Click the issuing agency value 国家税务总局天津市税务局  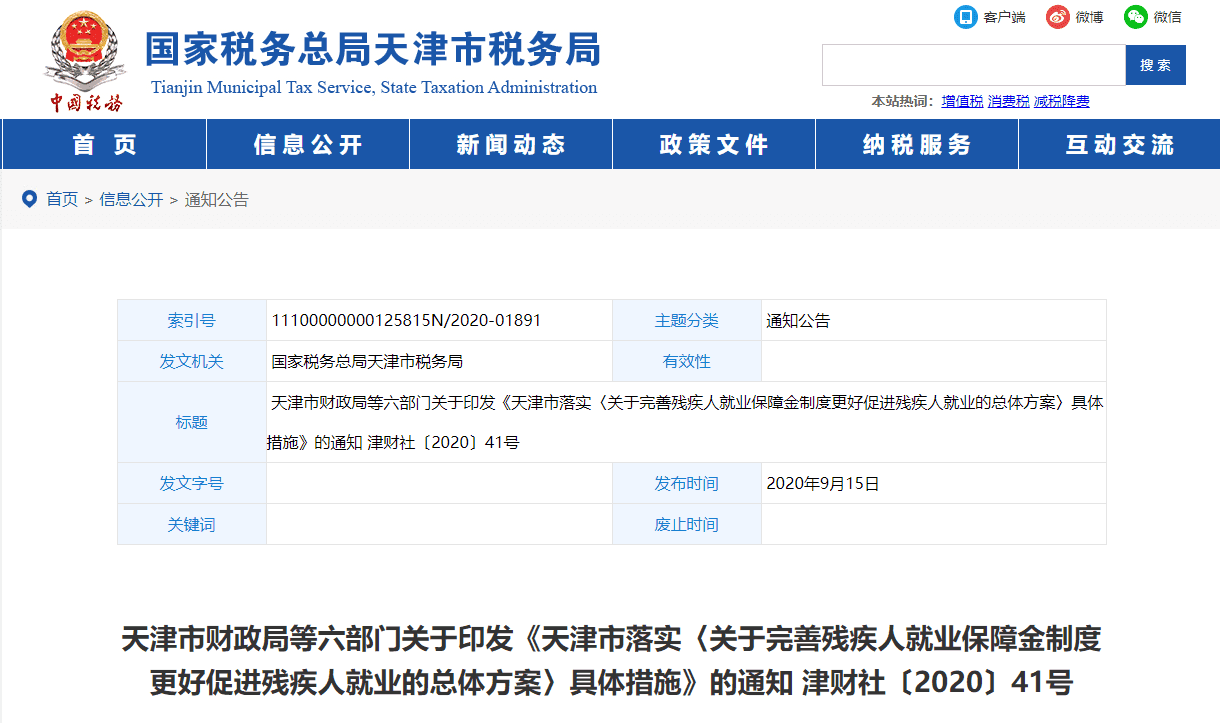(x=367, y=361)
